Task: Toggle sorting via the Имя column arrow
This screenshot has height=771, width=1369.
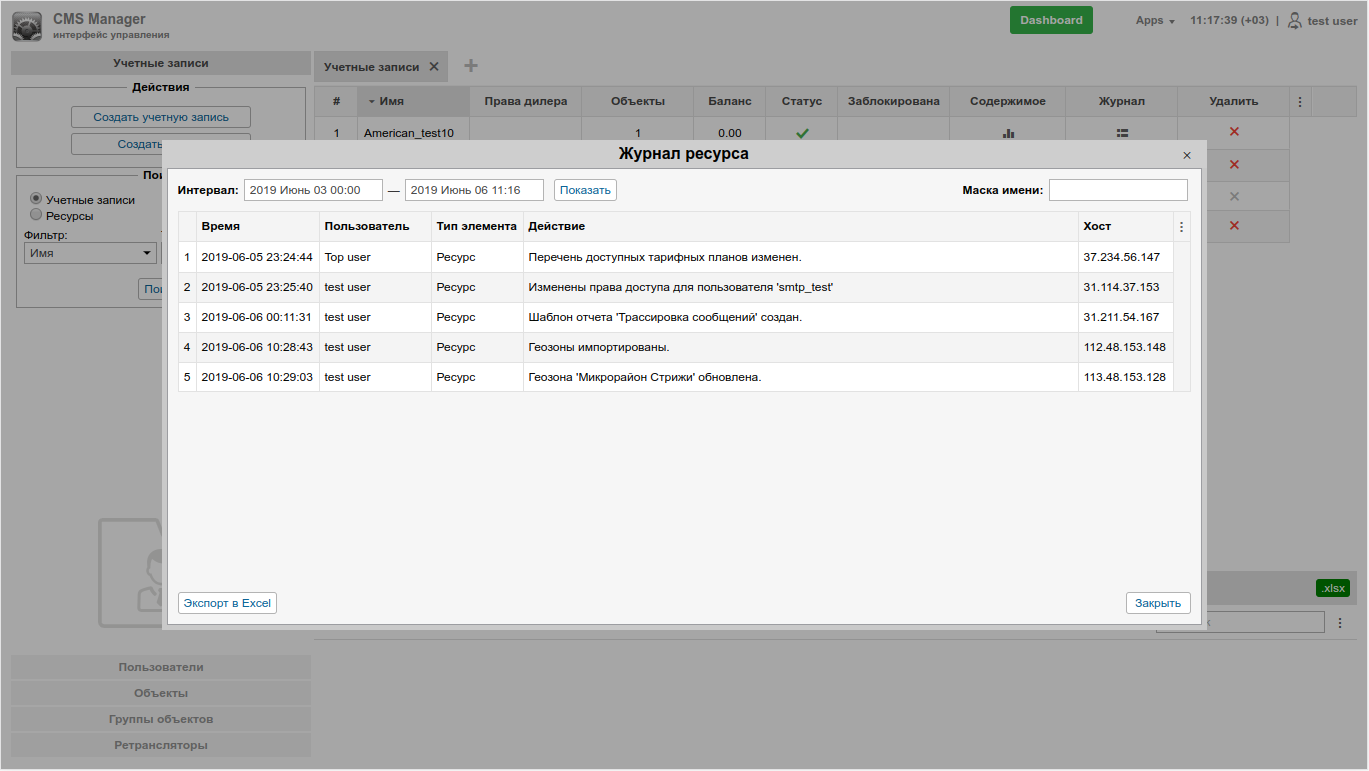Action: pyautogui.click(x=373, y=101)
